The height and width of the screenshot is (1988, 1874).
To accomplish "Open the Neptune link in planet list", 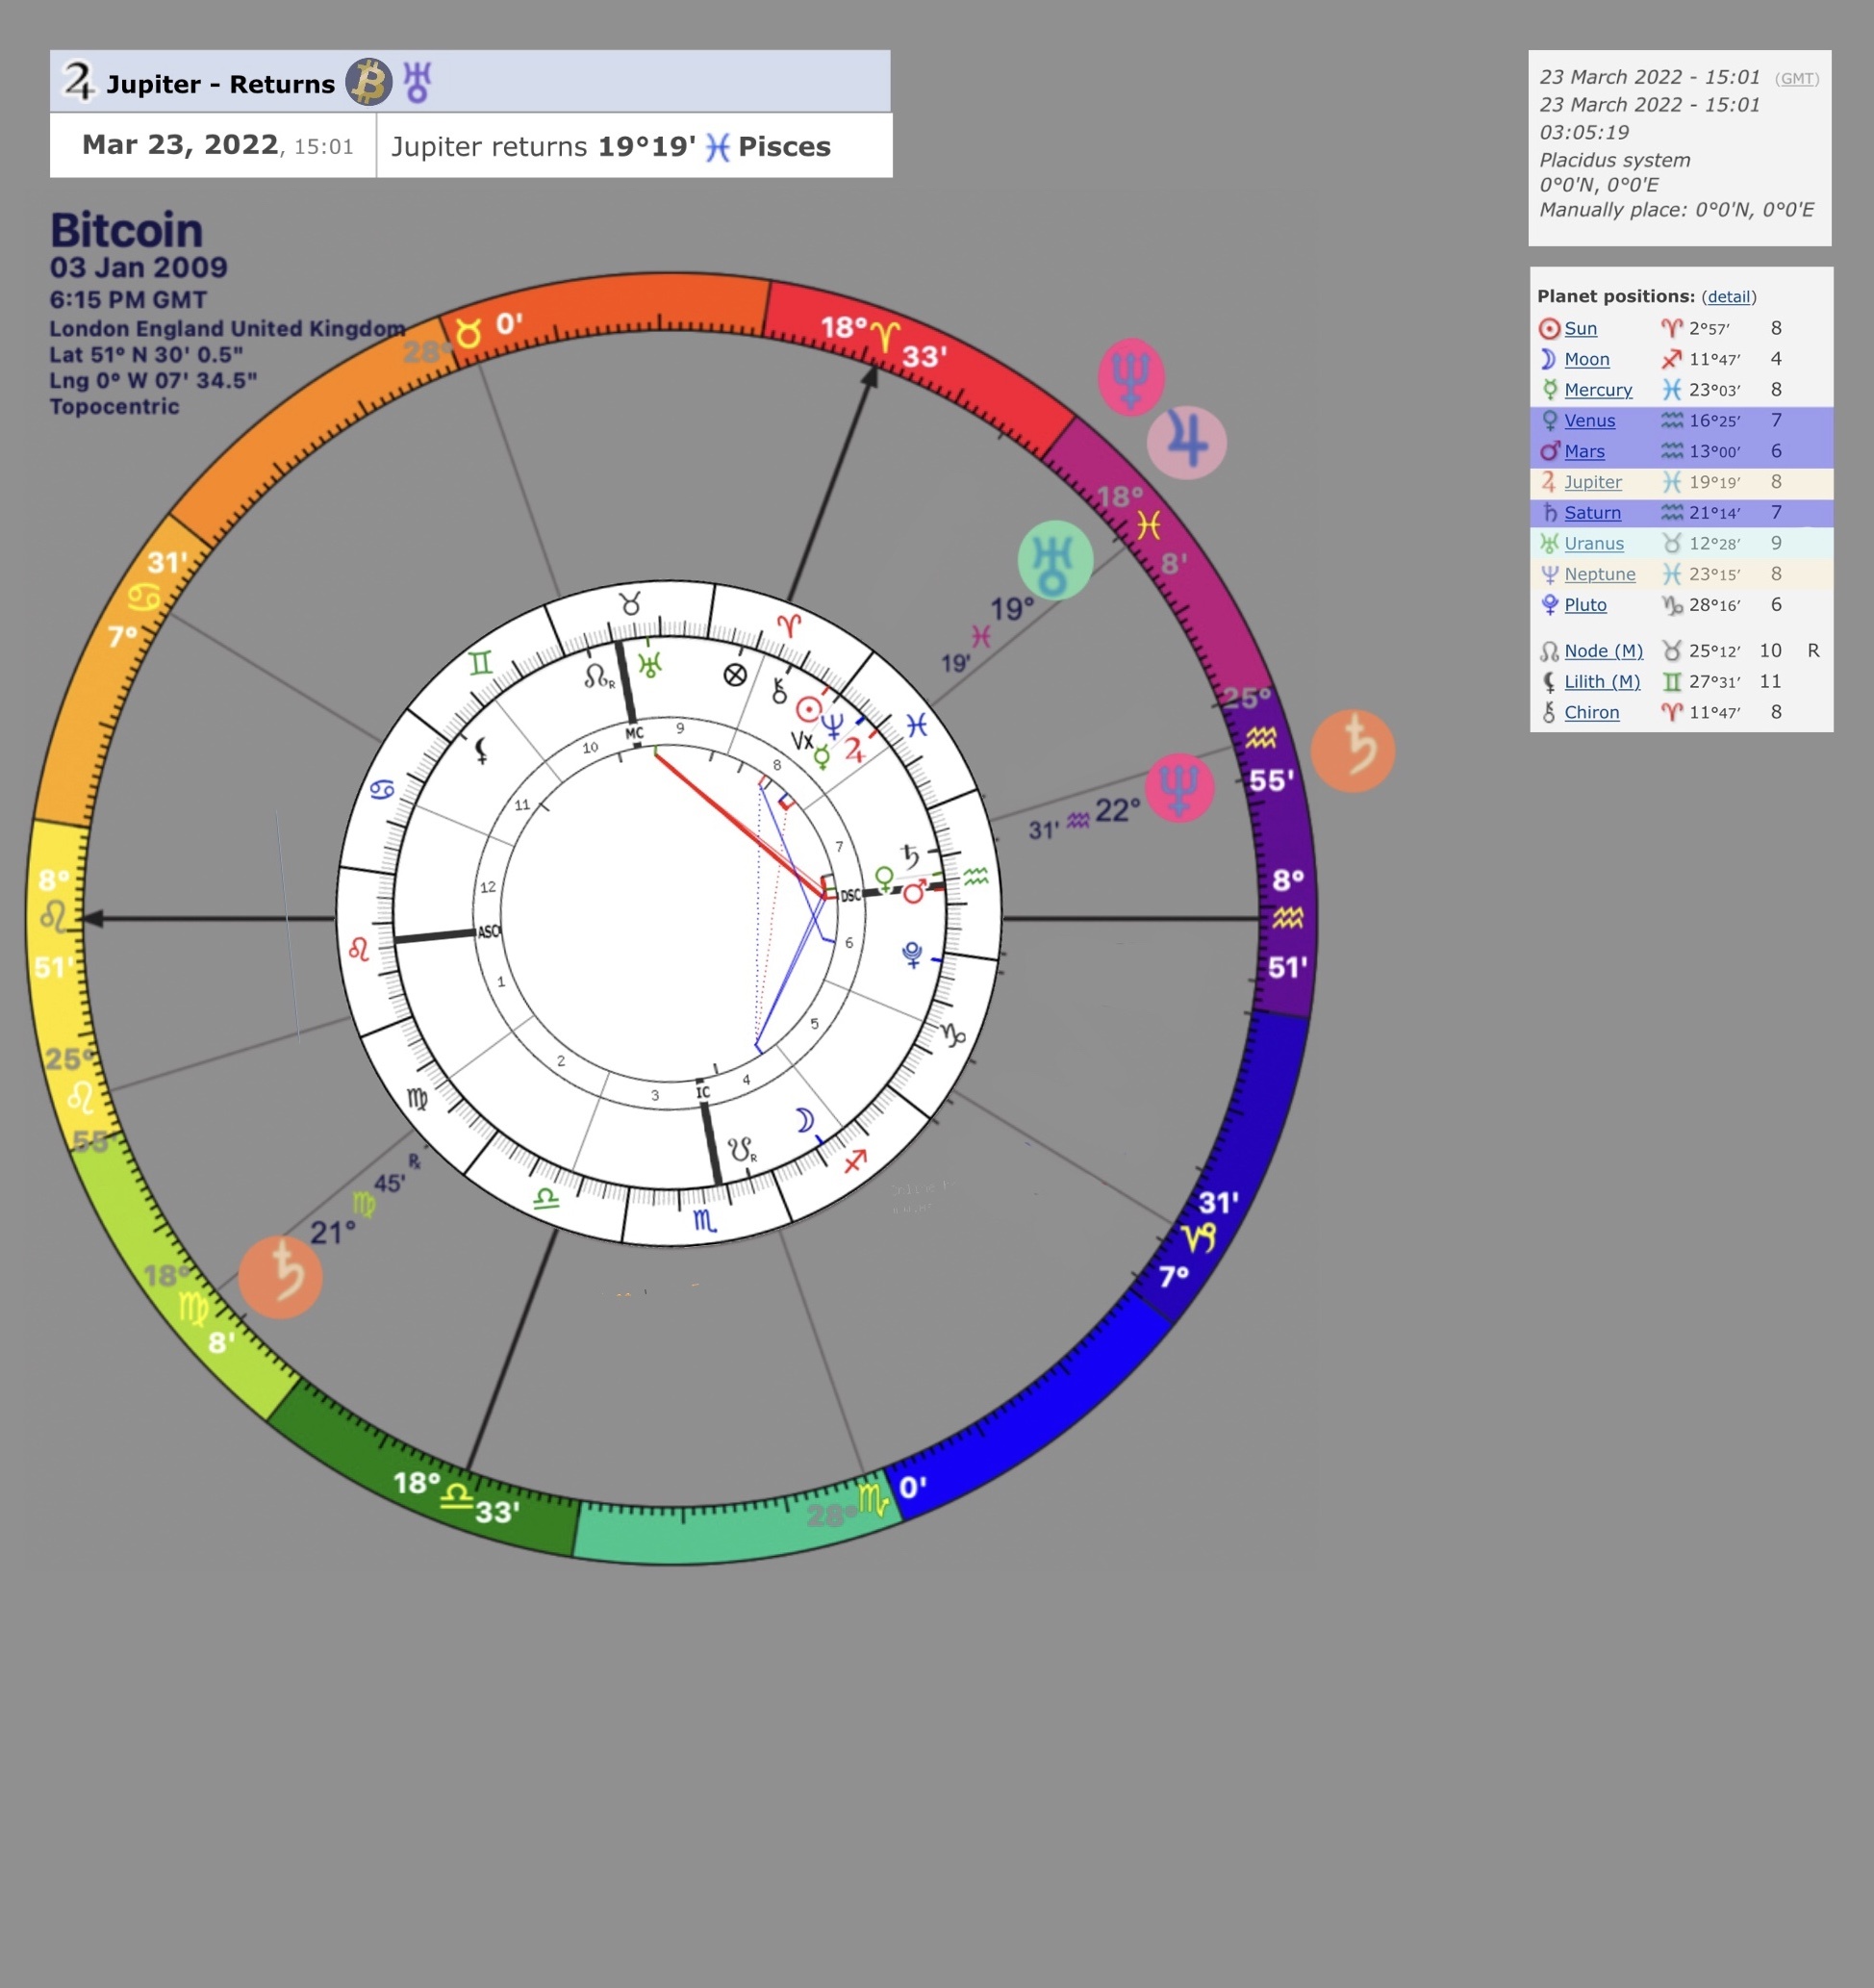I will pos(1600,574).
